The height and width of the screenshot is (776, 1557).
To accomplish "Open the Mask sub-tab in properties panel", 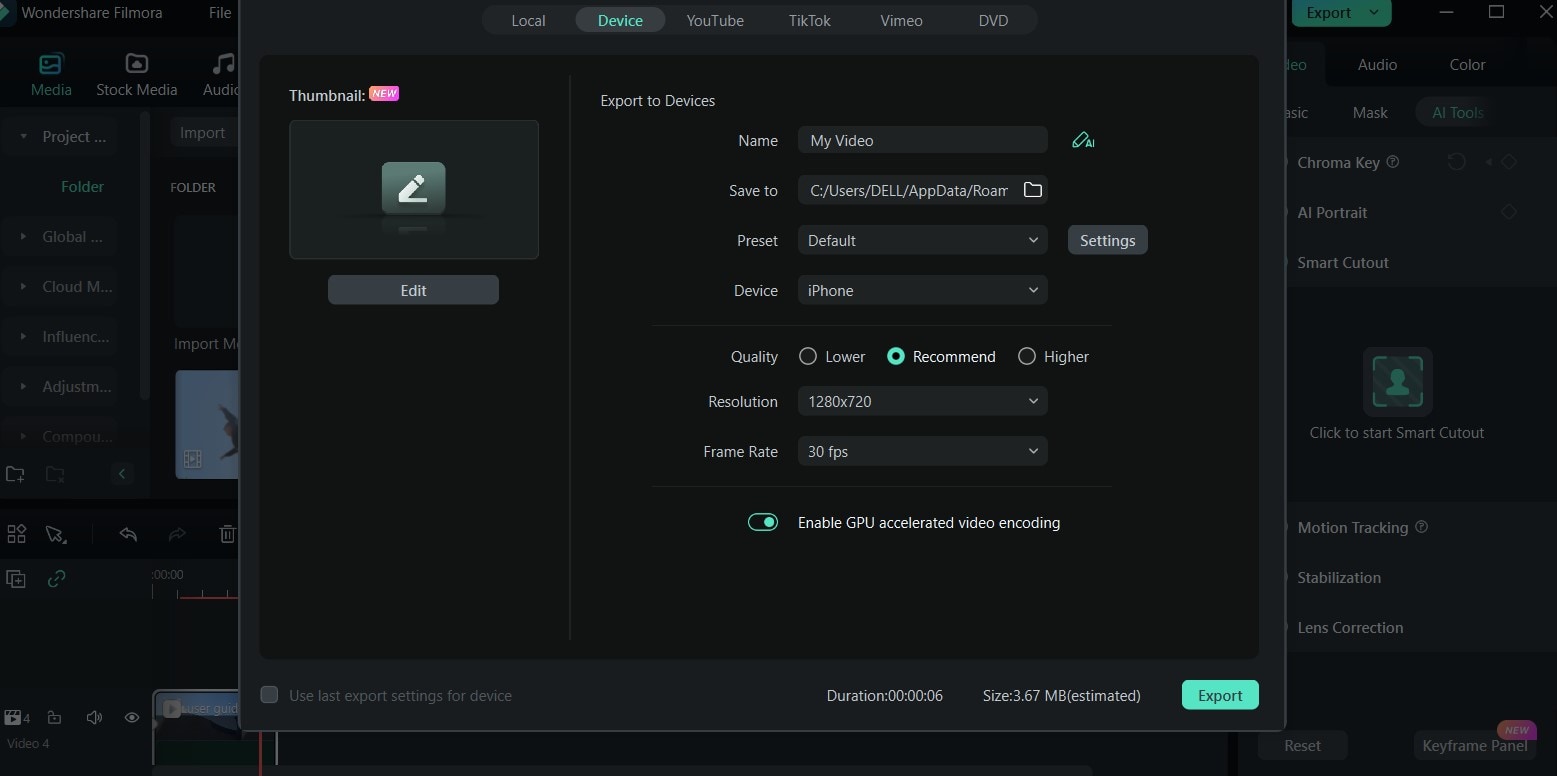I will (x=1370, y=112).
